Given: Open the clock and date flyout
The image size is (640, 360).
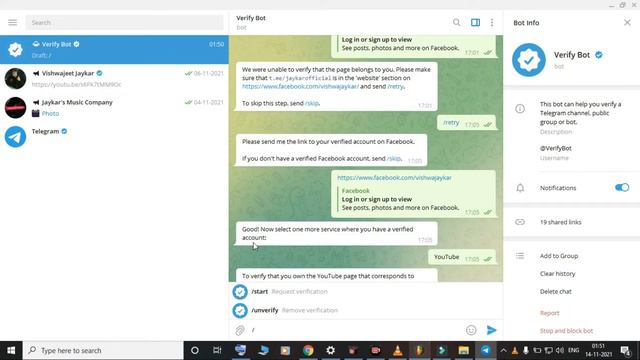Looking at the screenshot, I should click(598, 350).
